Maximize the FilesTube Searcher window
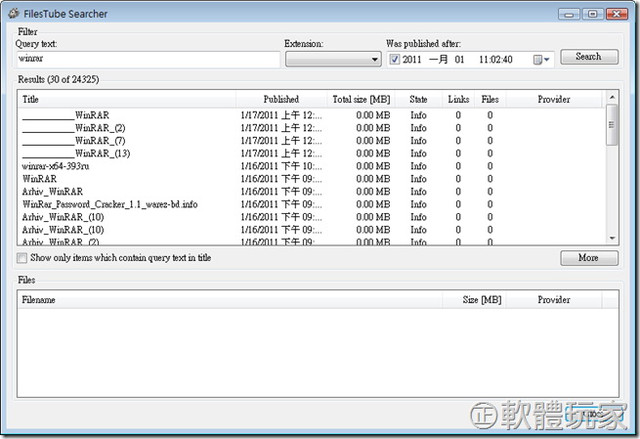Image resolution: width=640 pixels, height=439 pixels. pyautogui.click(x=593, y=14)
